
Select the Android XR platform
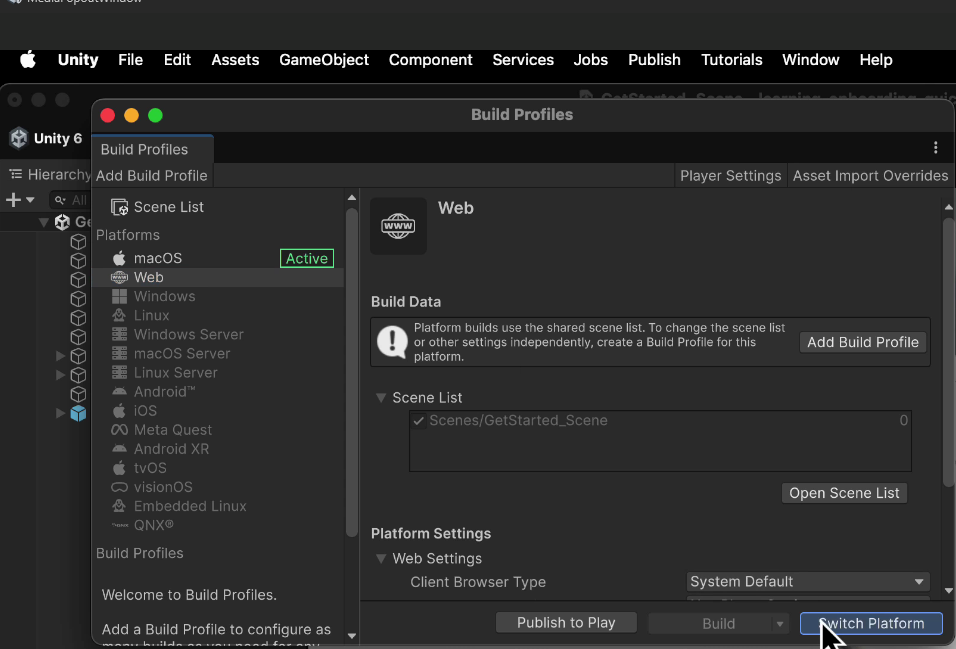tap(218, 449)
